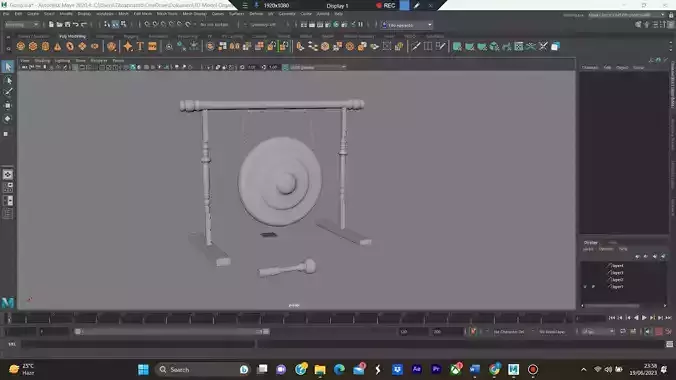Open the Workspace selector dropdown

pyautogui.click(x=627, y=15)
